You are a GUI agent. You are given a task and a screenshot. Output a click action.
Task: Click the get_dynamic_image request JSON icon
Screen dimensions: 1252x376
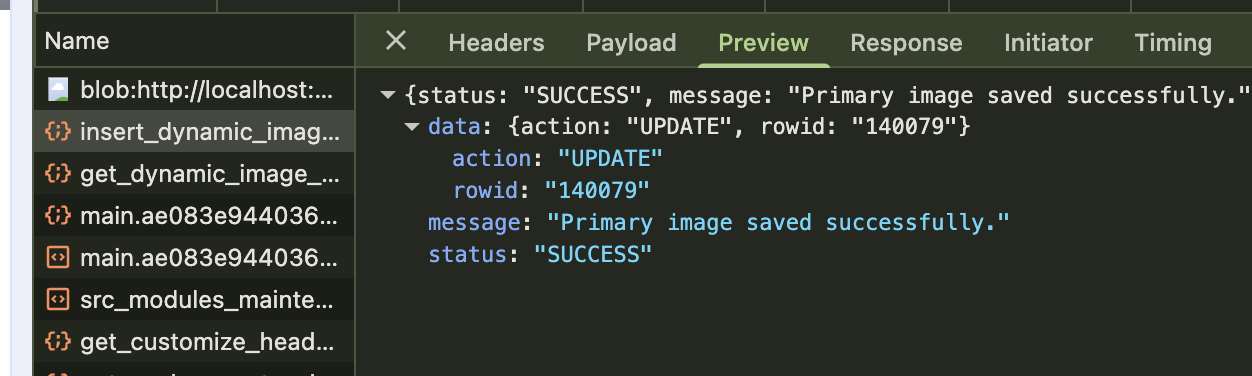(x=59, y=174)
